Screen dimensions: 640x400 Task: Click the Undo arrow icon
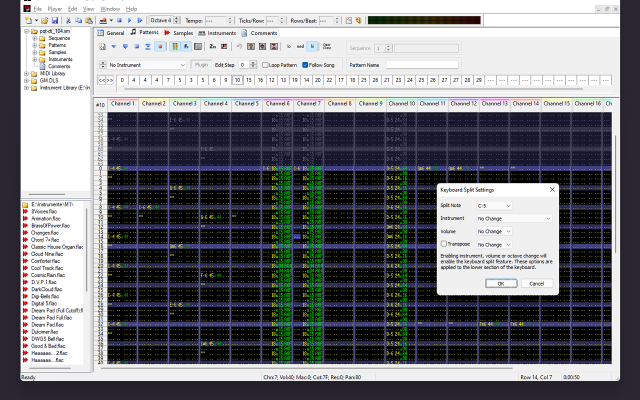pos(239,47)
